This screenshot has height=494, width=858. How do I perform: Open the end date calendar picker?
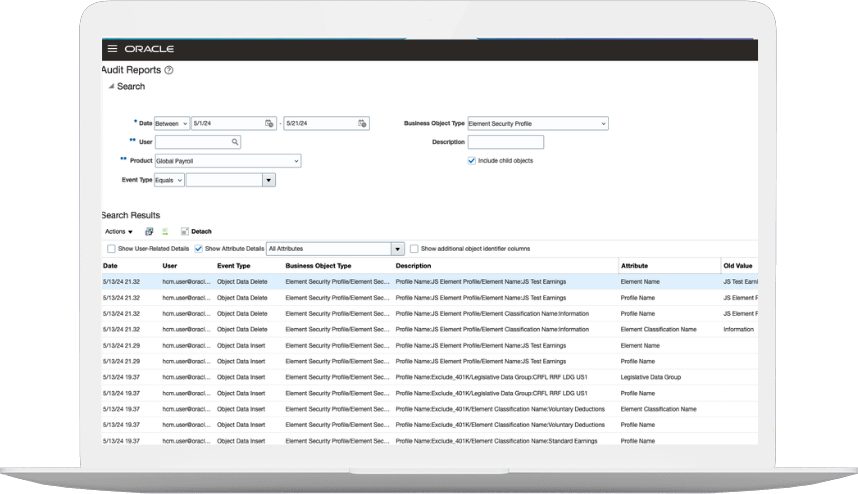coord(362,124)
